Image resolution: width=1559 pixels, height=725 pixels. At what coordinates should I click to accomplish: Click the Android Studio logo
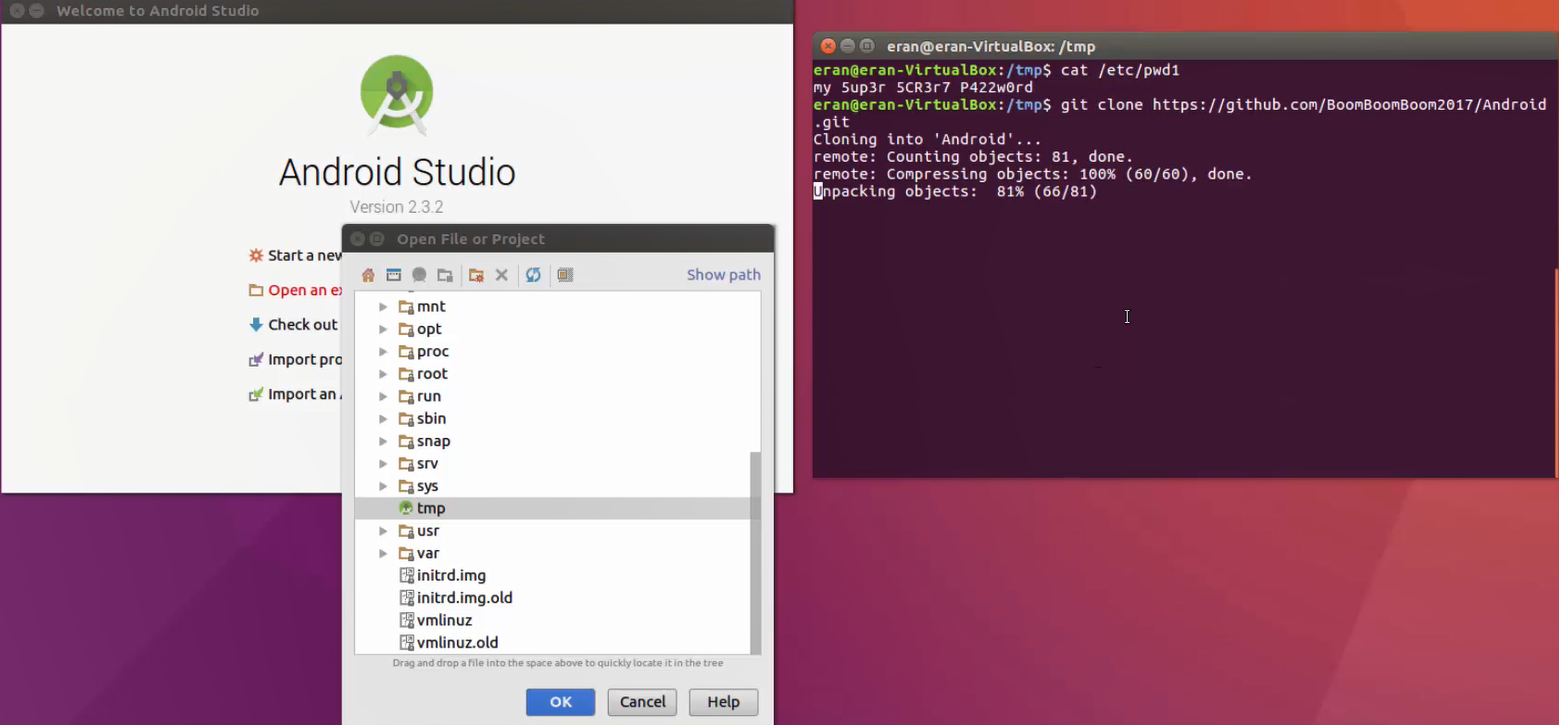[397, 96]
